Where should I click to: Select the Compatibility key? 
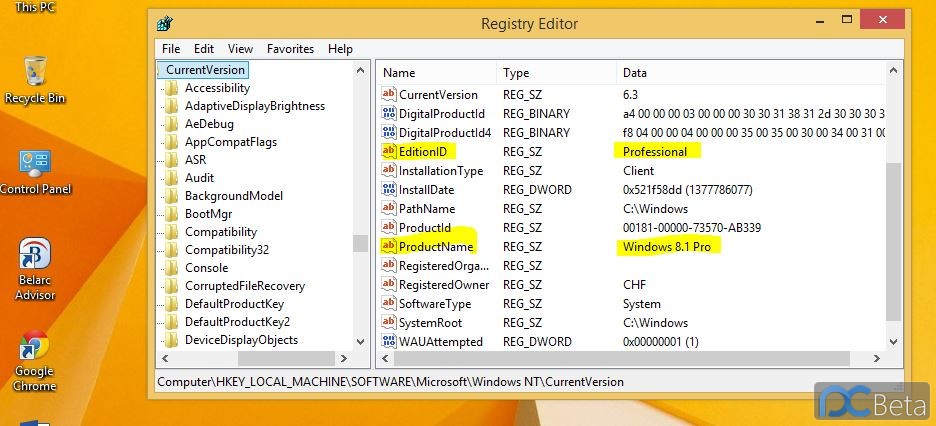(221, 232)
